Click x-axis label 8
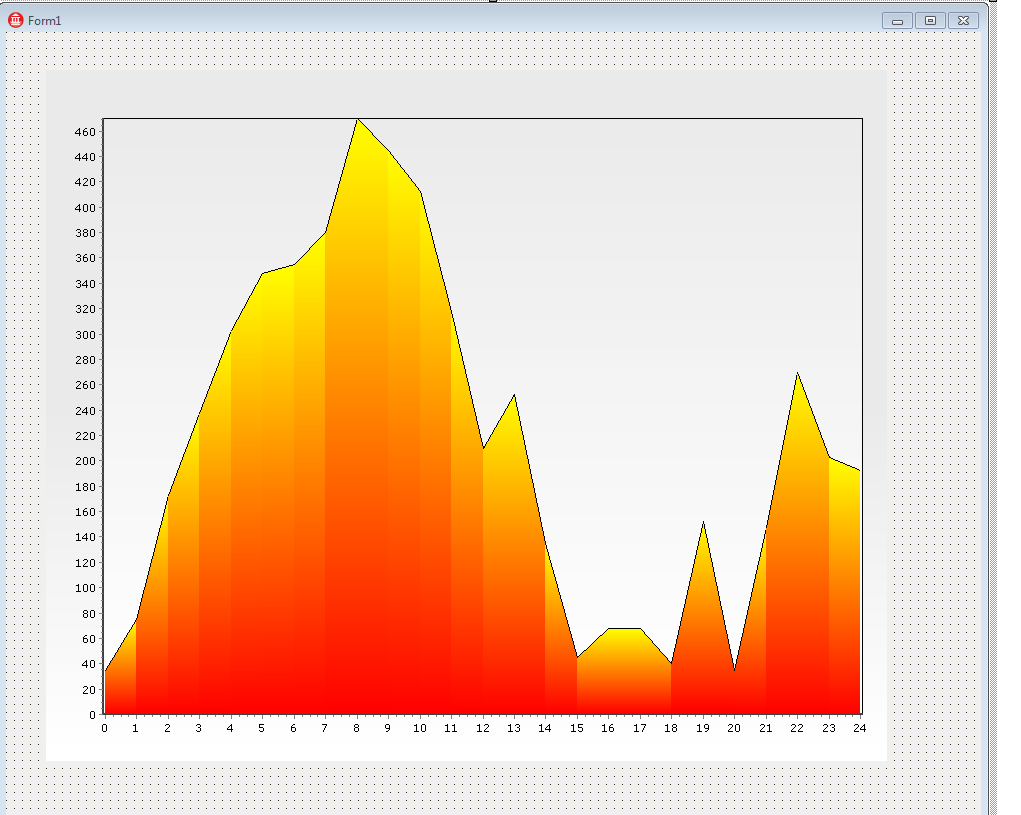 [x=356, y=728]
